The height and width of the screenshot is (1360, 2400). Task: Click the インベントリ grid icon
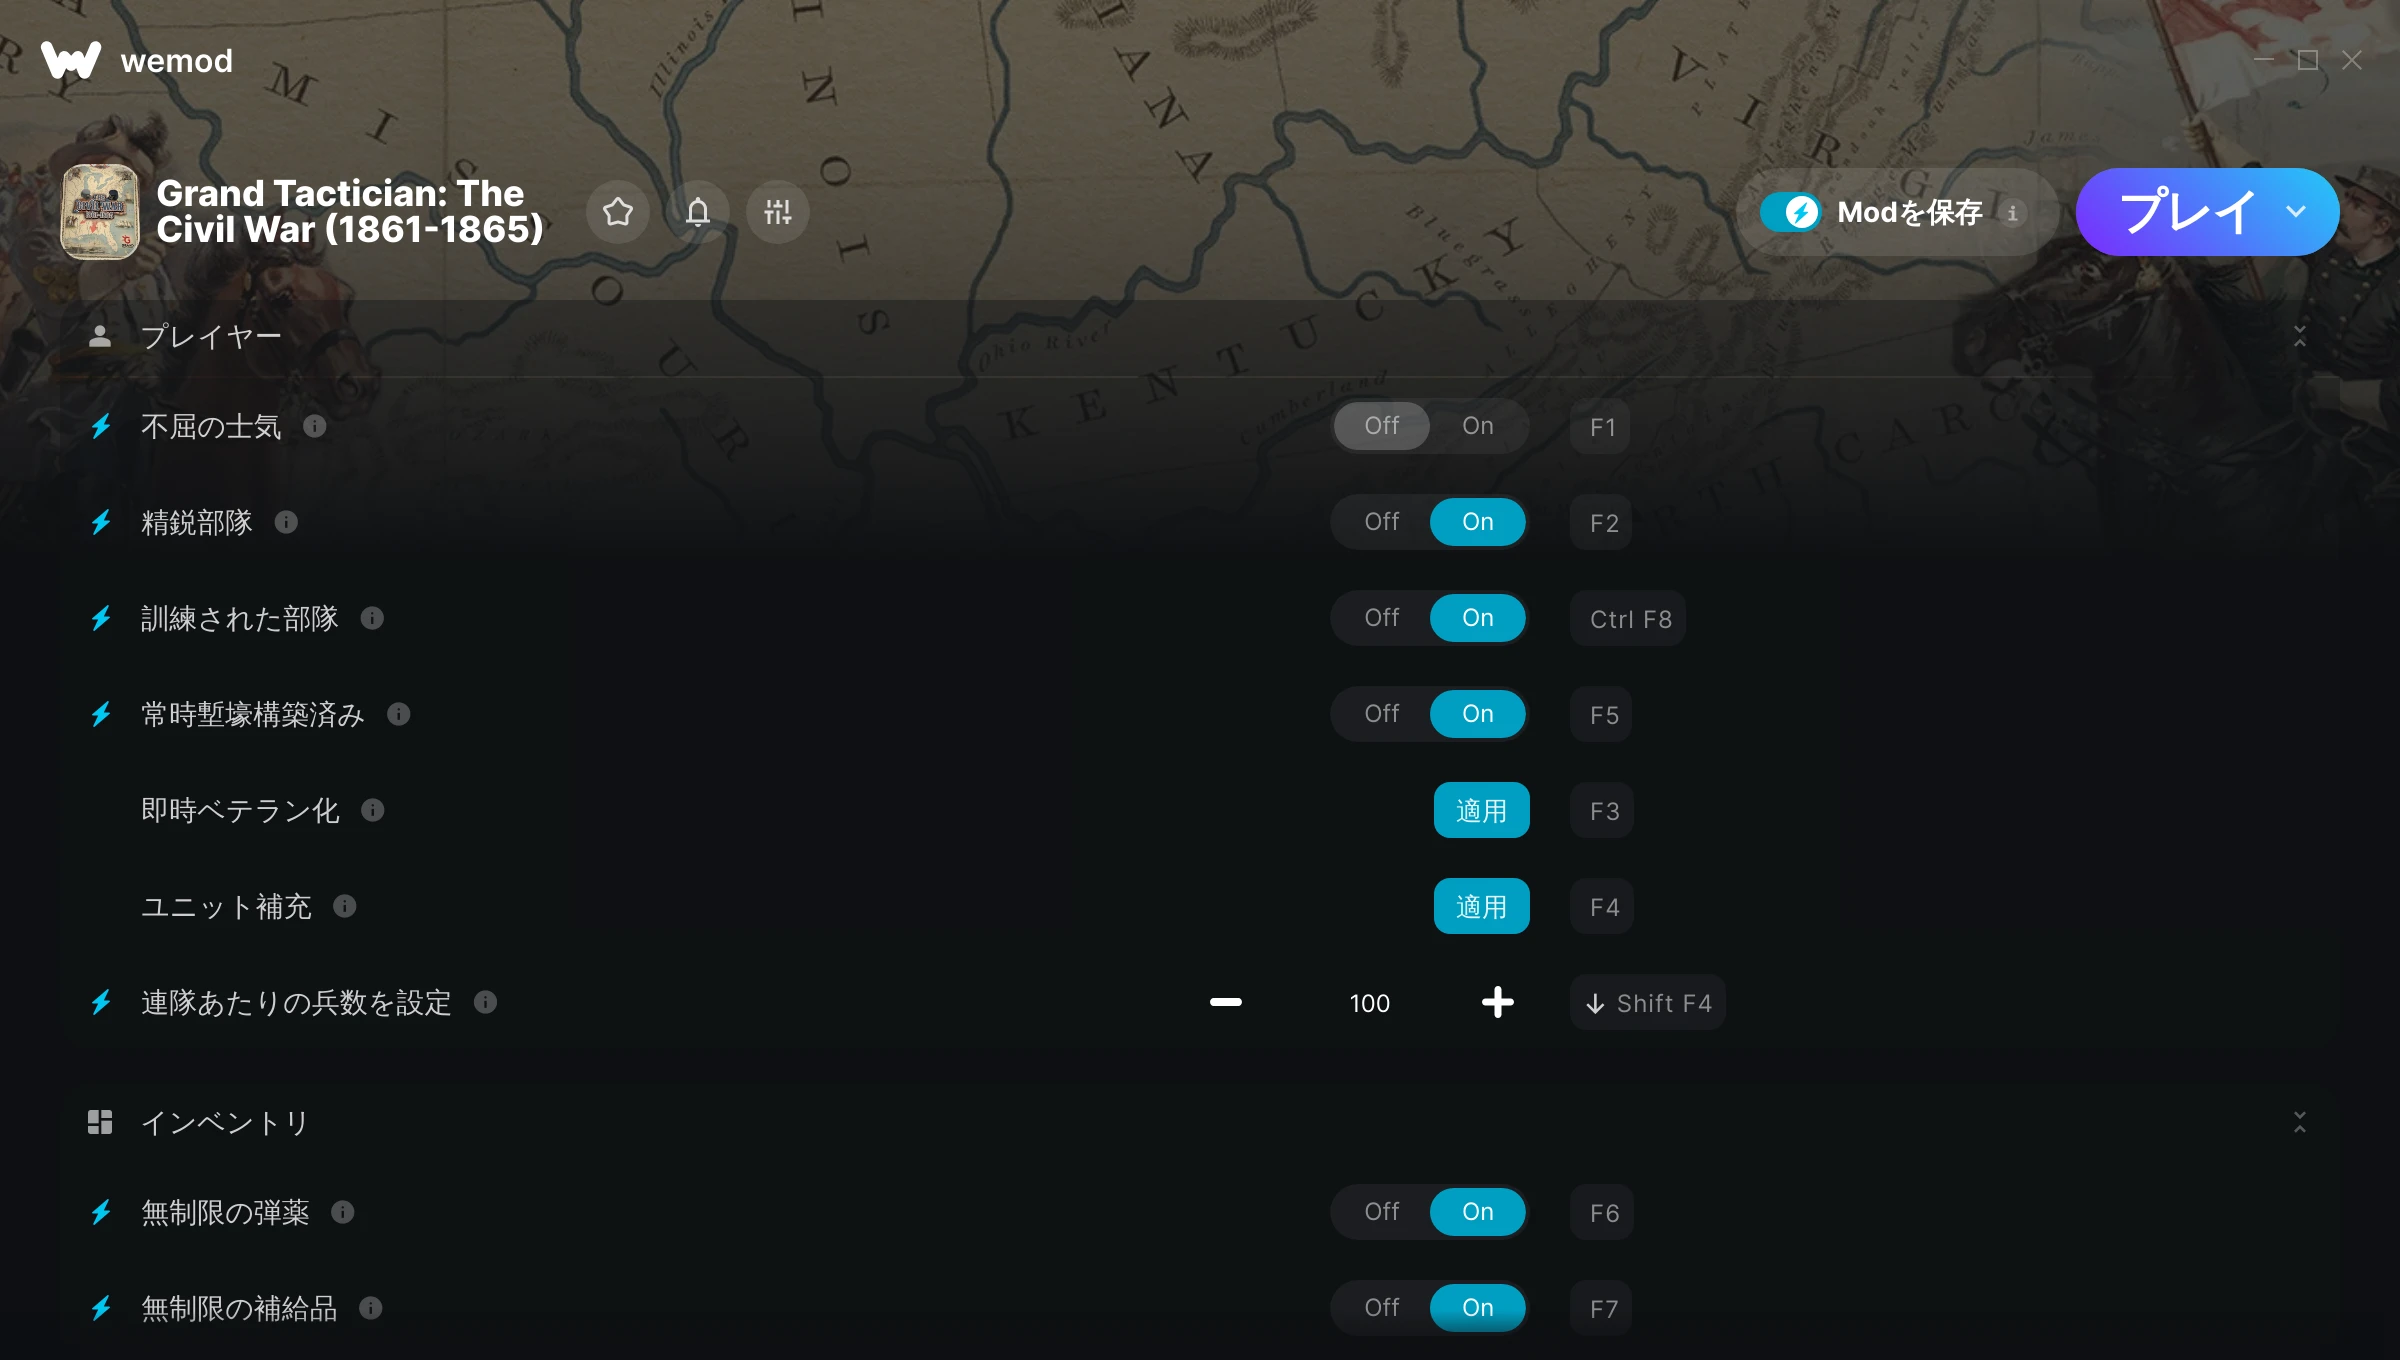[100, 1122]
